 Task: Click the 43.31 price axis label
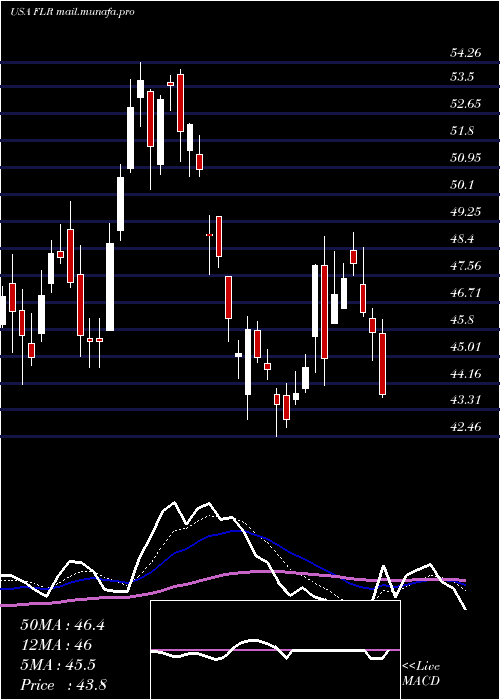466,400
